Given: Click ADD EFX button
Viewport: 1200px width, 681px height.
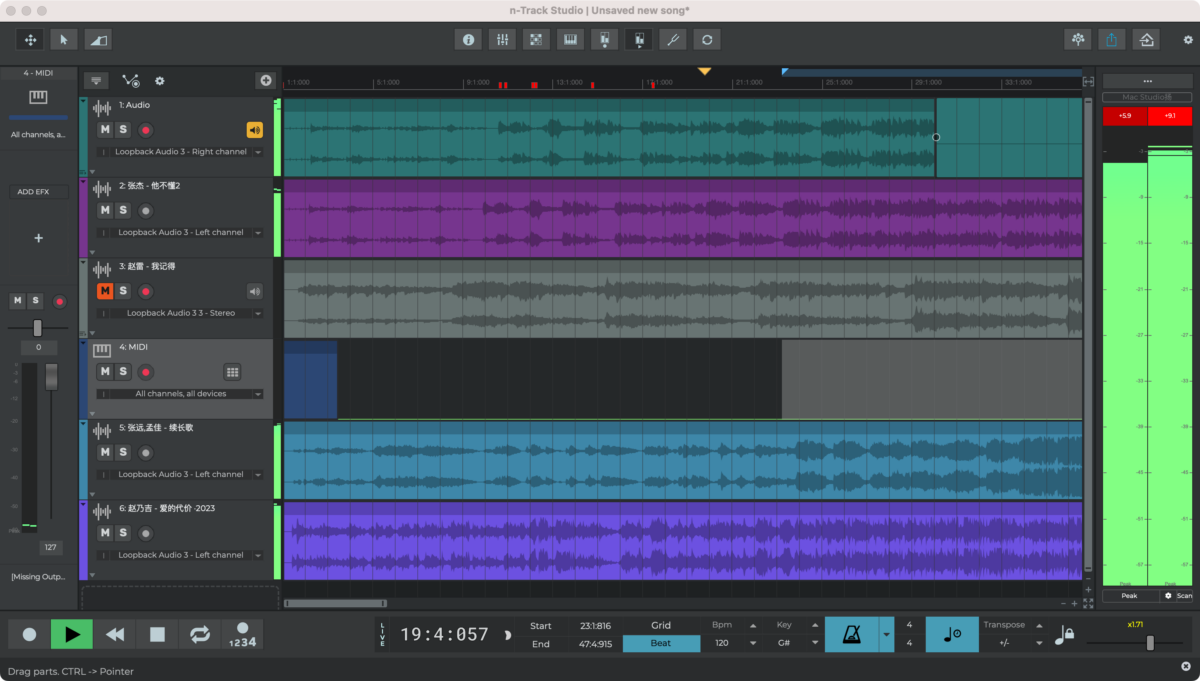Looking at the screenshot, I should coord(39,192).
